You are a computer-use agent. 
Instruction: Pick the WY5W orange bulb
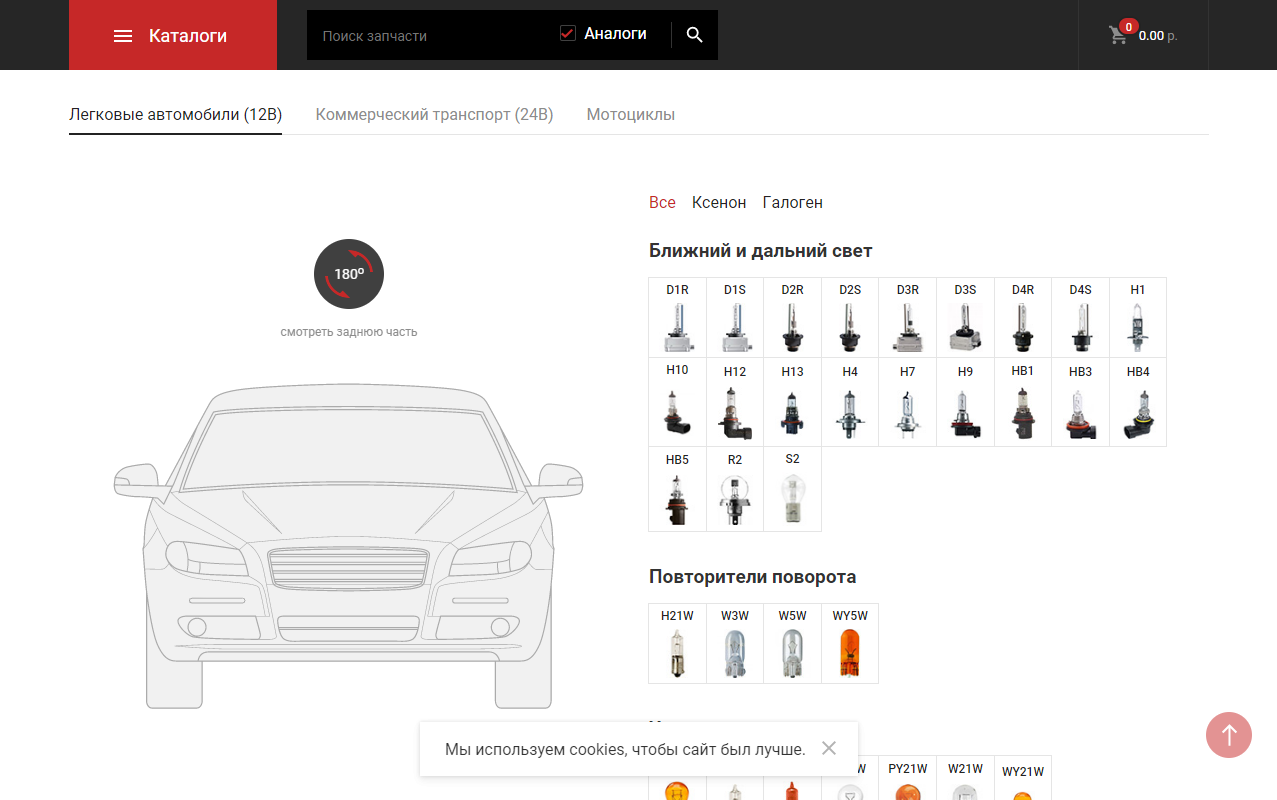tap(850, 644)
